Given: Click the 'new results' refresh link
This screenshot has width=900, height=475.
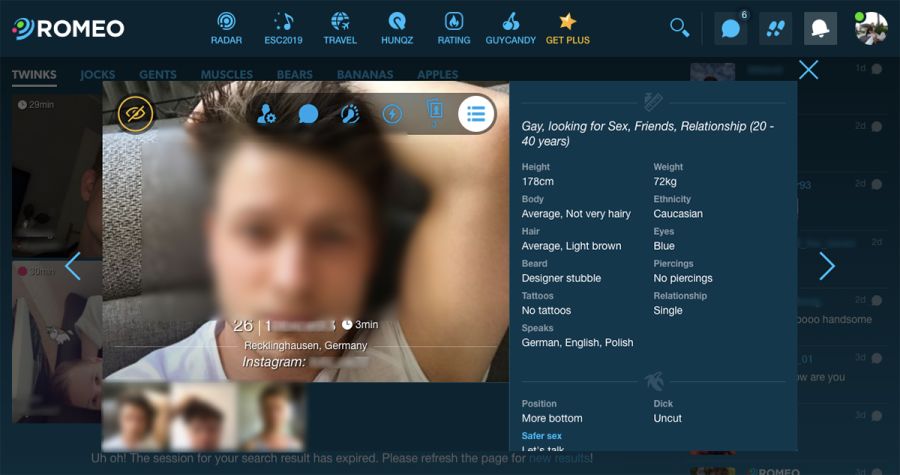Looking at the screenshot, I should [x=559, y=458].
